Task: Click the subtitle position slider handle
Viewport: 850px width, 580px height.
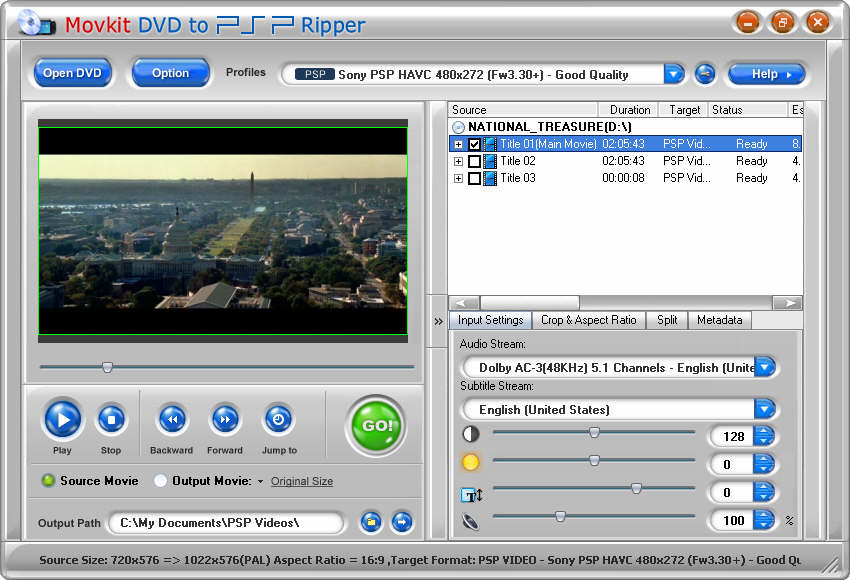Action: click(636, 489)
